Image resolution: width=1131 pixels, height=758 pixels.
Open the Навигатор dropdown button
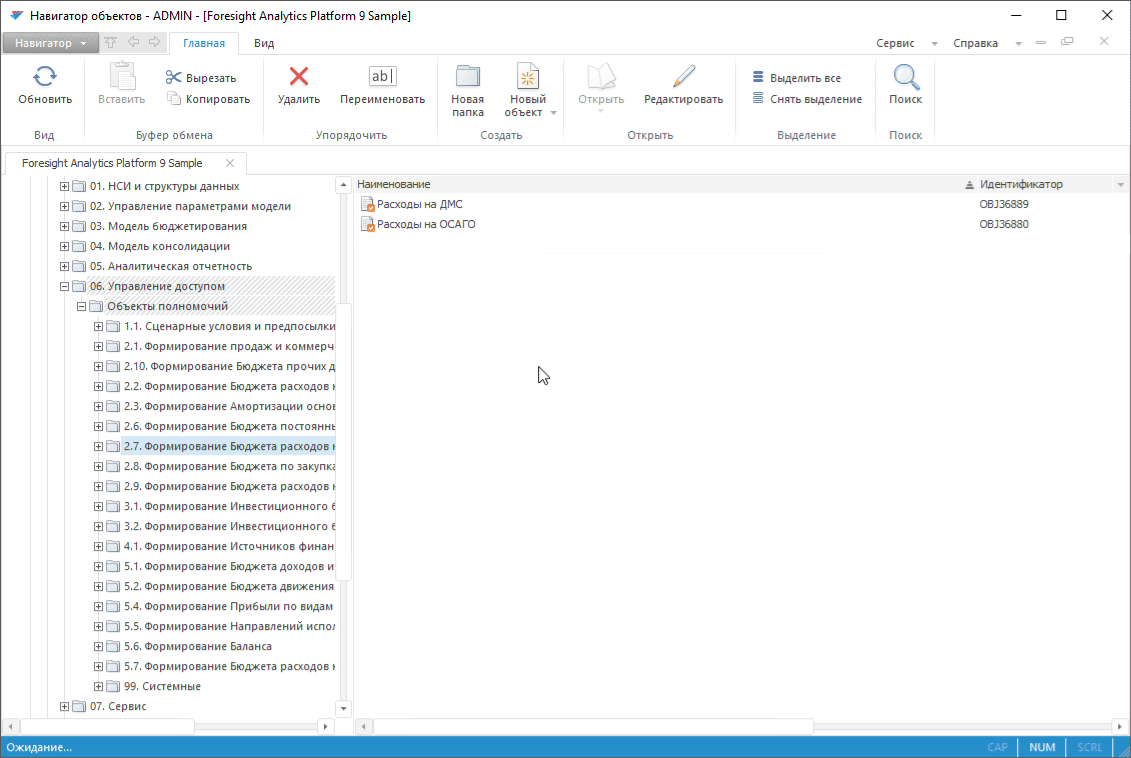pos(50,43)
